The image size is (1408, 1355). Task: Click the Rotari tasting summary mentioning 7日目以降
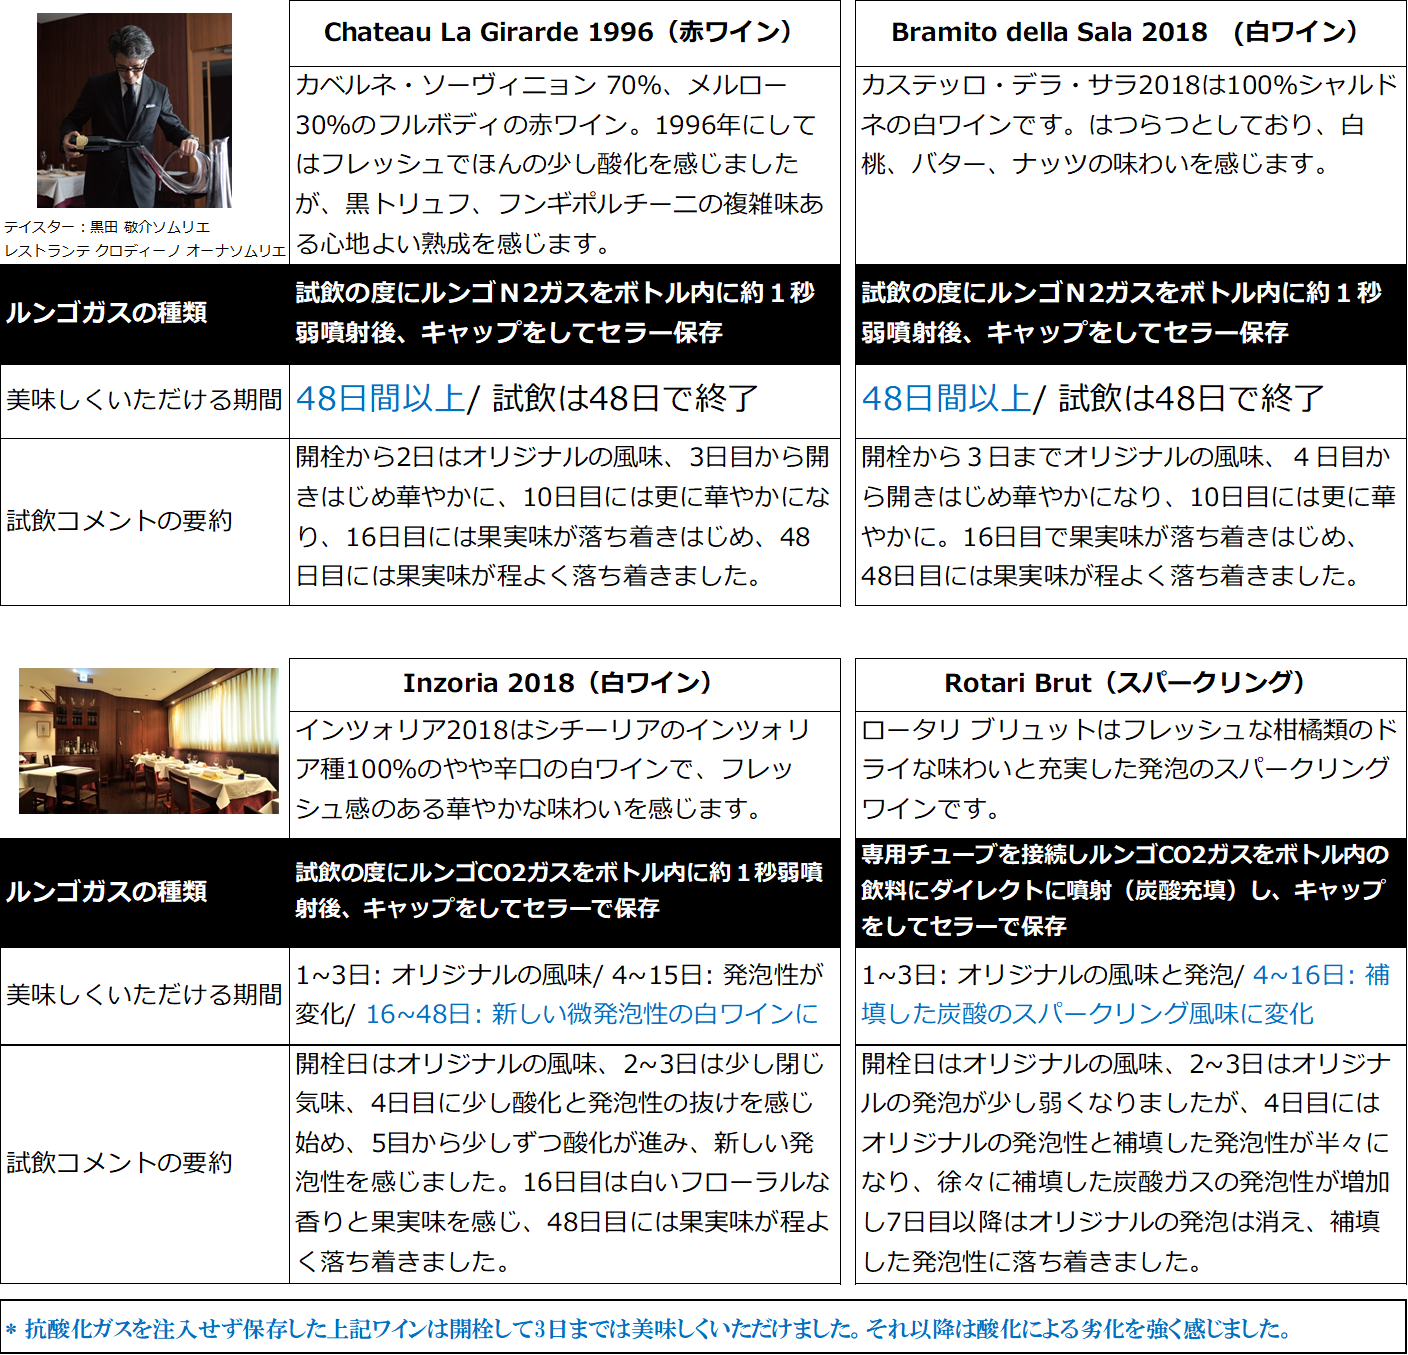coord(1127,1163)
